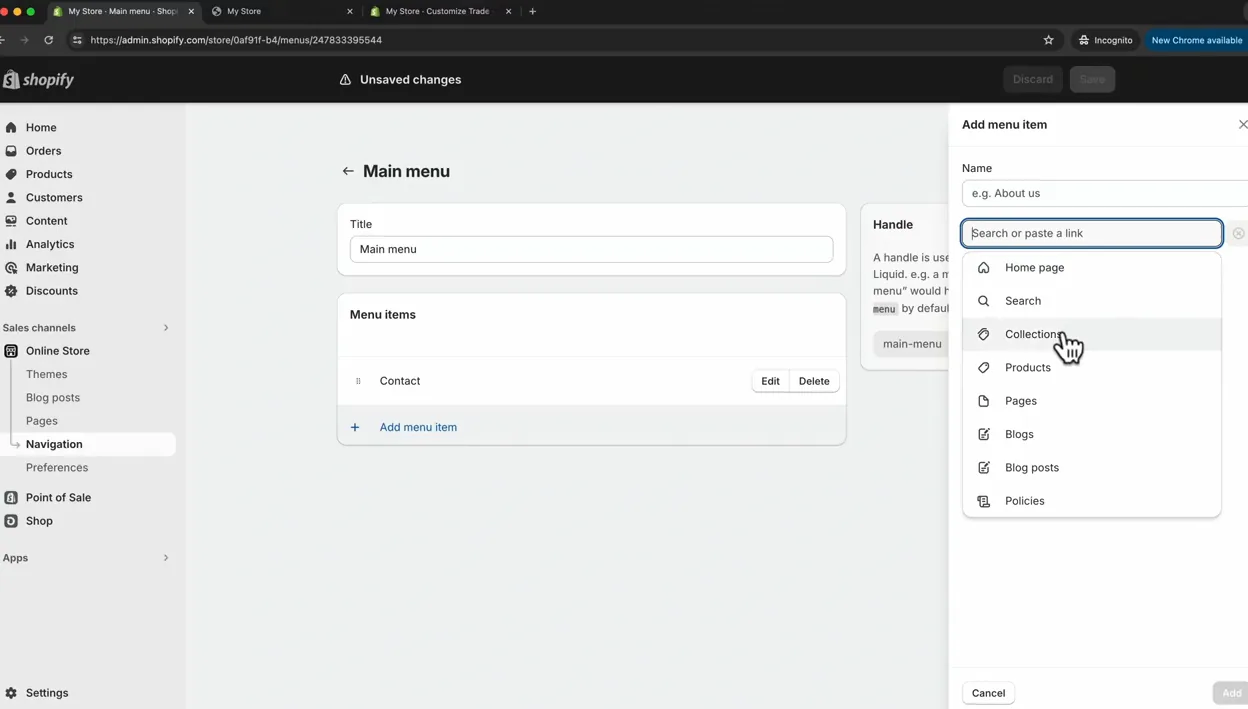Click the Search or paste a link field
1248x709 pixels.
tap(1092, 233)
